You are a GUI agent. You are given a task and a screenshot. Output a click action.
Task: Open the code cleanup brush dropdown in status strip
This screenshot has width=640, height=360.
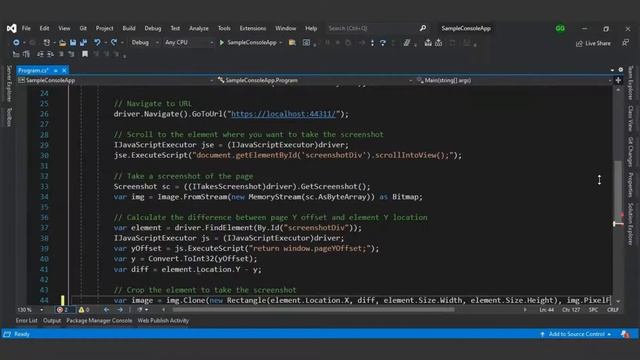pyautogui.click(x=142, y=310)
